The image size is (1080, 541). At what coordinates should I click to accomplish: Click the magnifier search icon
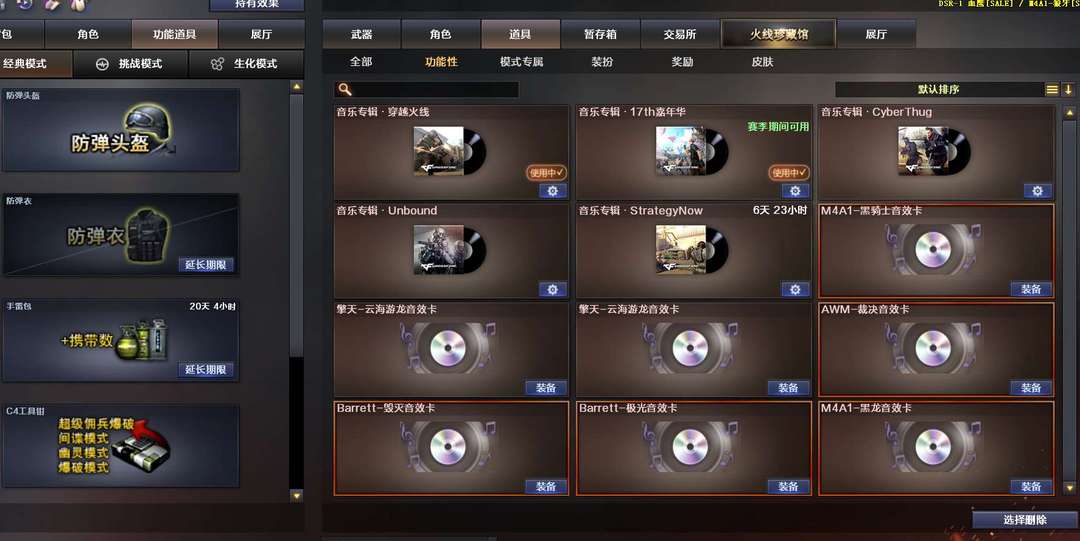coord(345,90)
